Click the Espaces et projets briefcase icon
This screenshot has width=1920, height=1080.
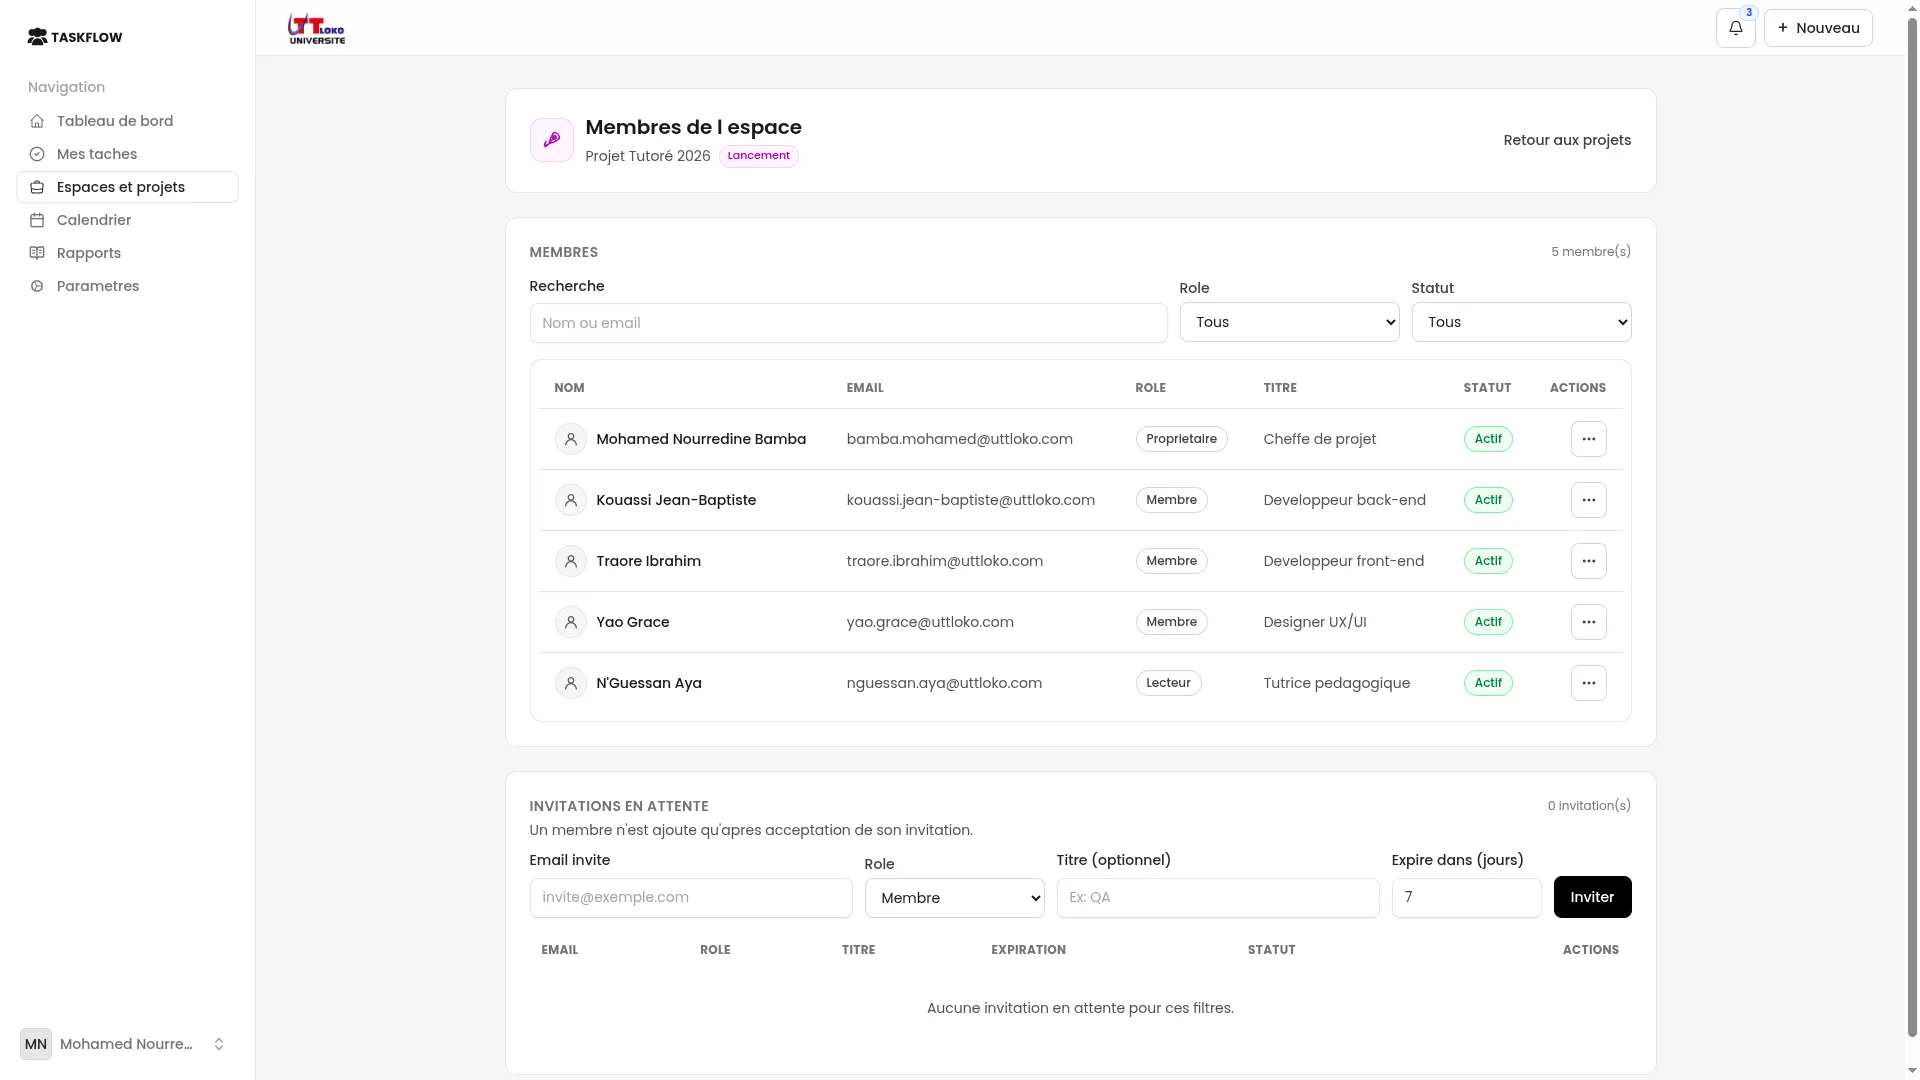tap(37, 187)
